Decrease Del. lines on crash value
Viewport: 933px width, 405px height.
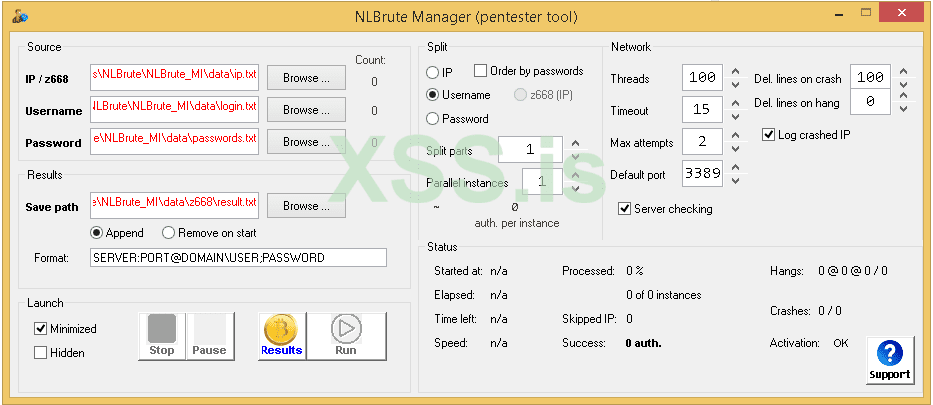[903, 84]
